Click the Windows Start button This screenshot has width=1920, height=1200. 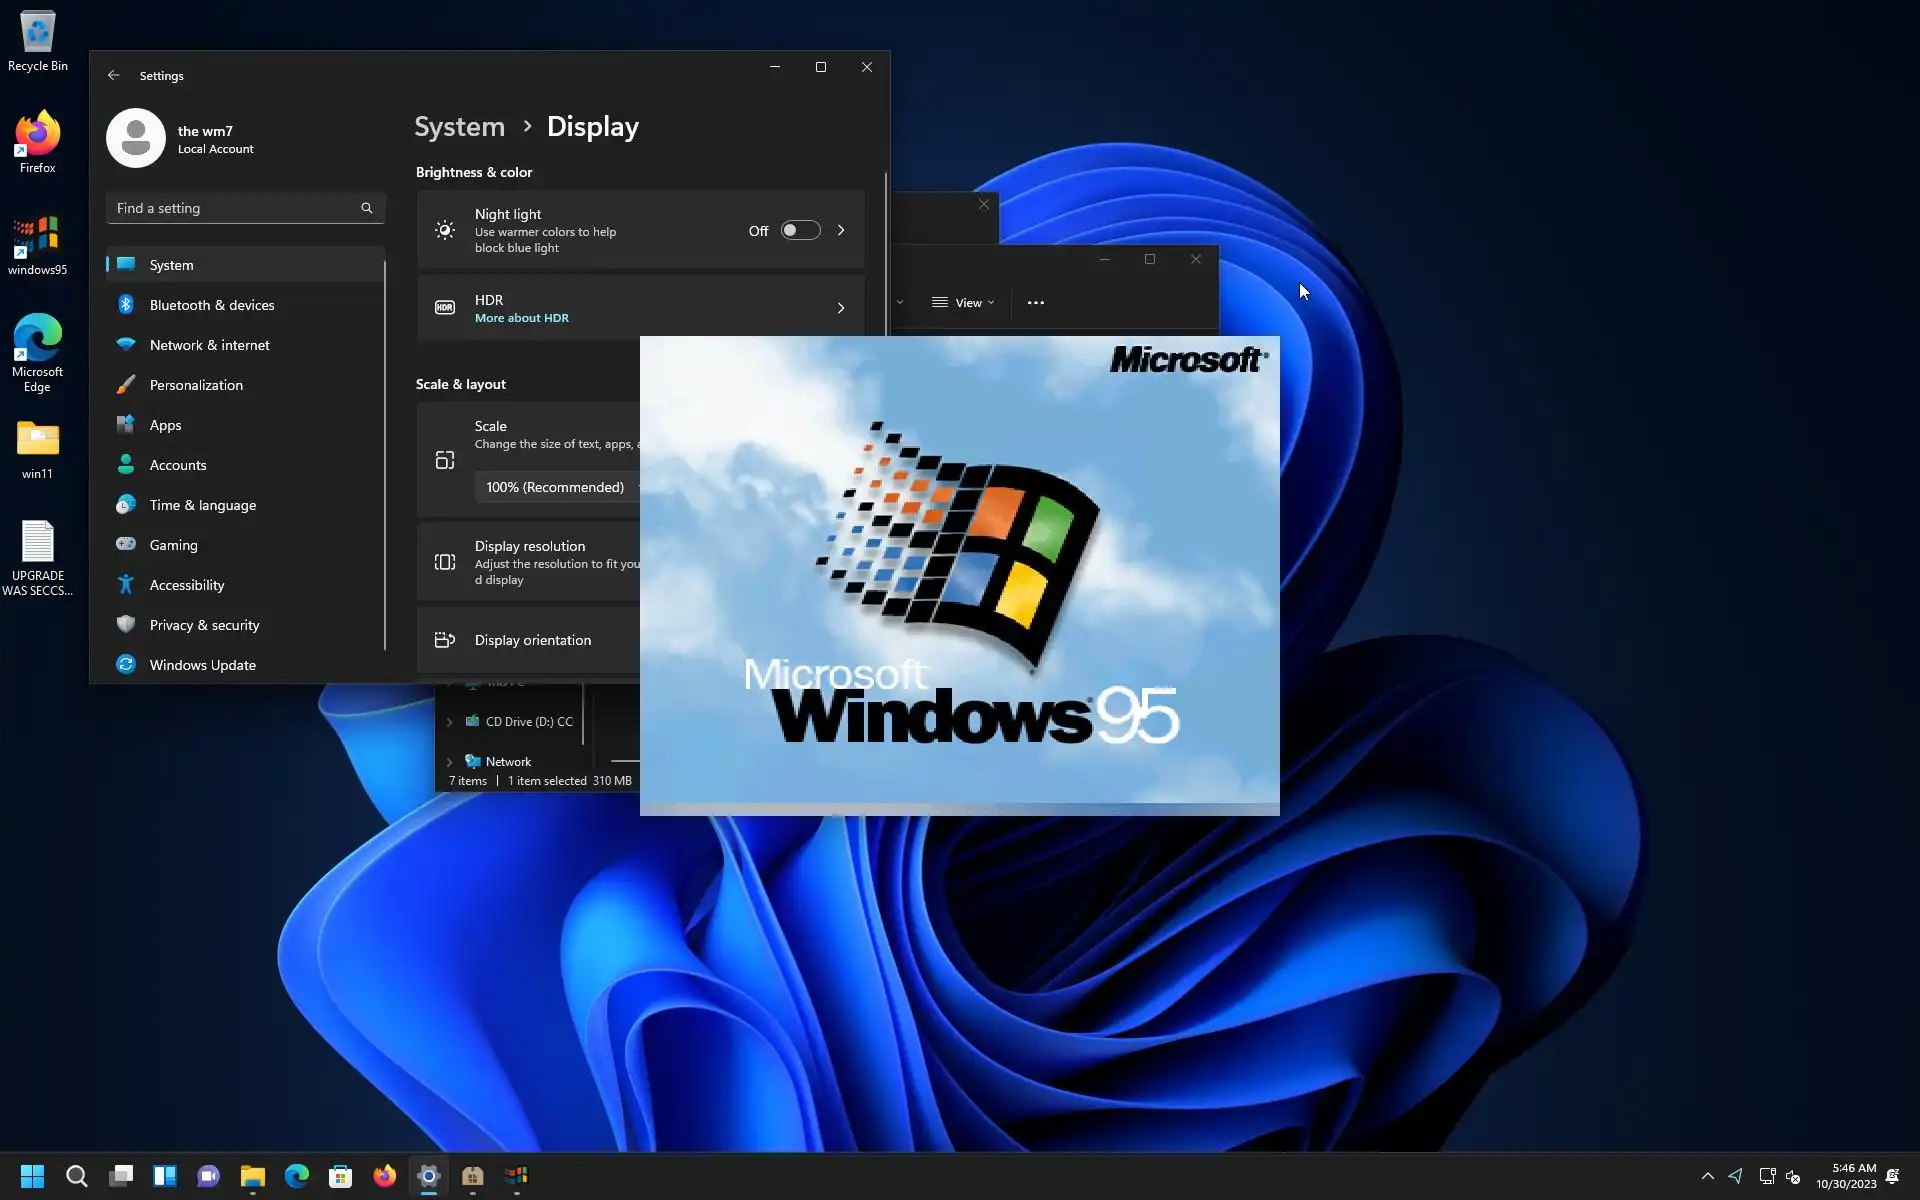[32, 1176]
